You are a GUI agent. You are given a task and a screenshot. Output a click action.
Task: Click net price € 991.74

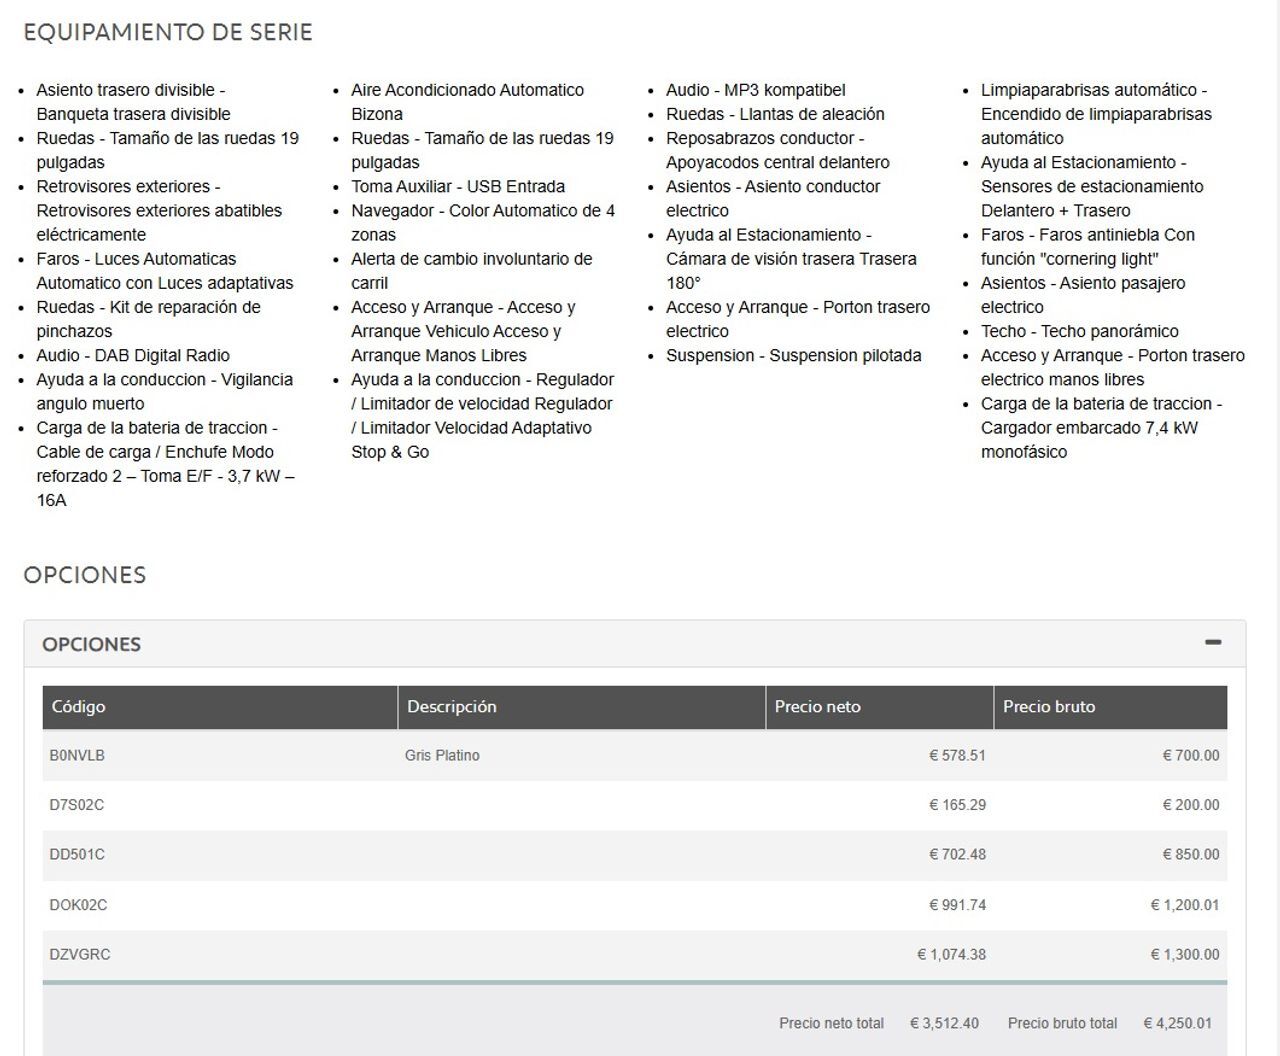click(957, 905)
